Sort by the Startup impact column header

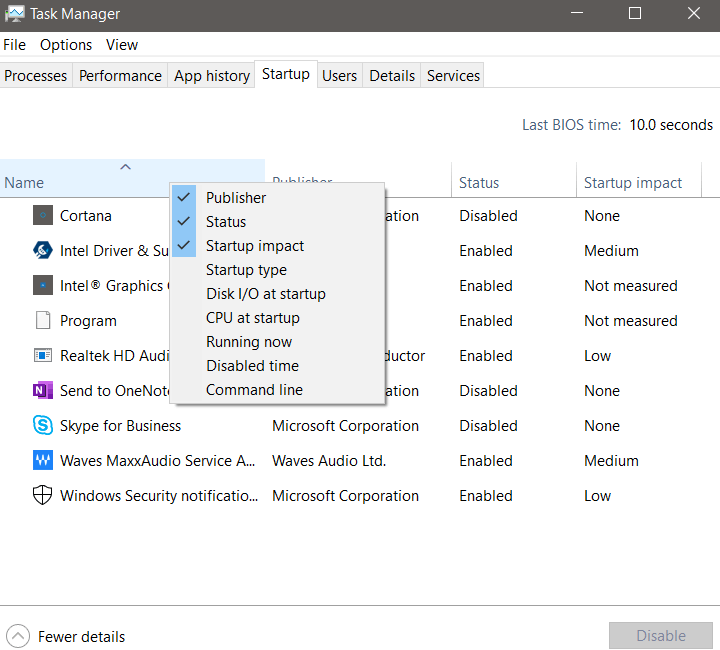point(639,180)
